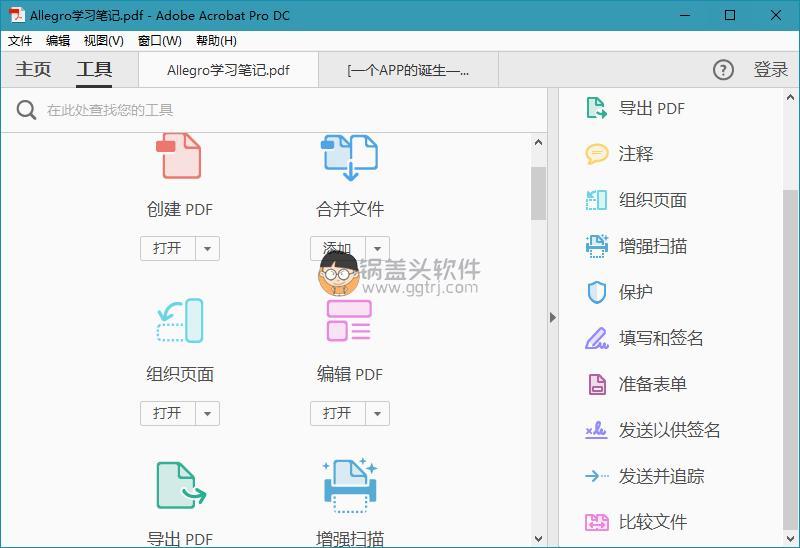Click 添加 button under 合并文件
800x548 pixels.
[x=338, y=248]
